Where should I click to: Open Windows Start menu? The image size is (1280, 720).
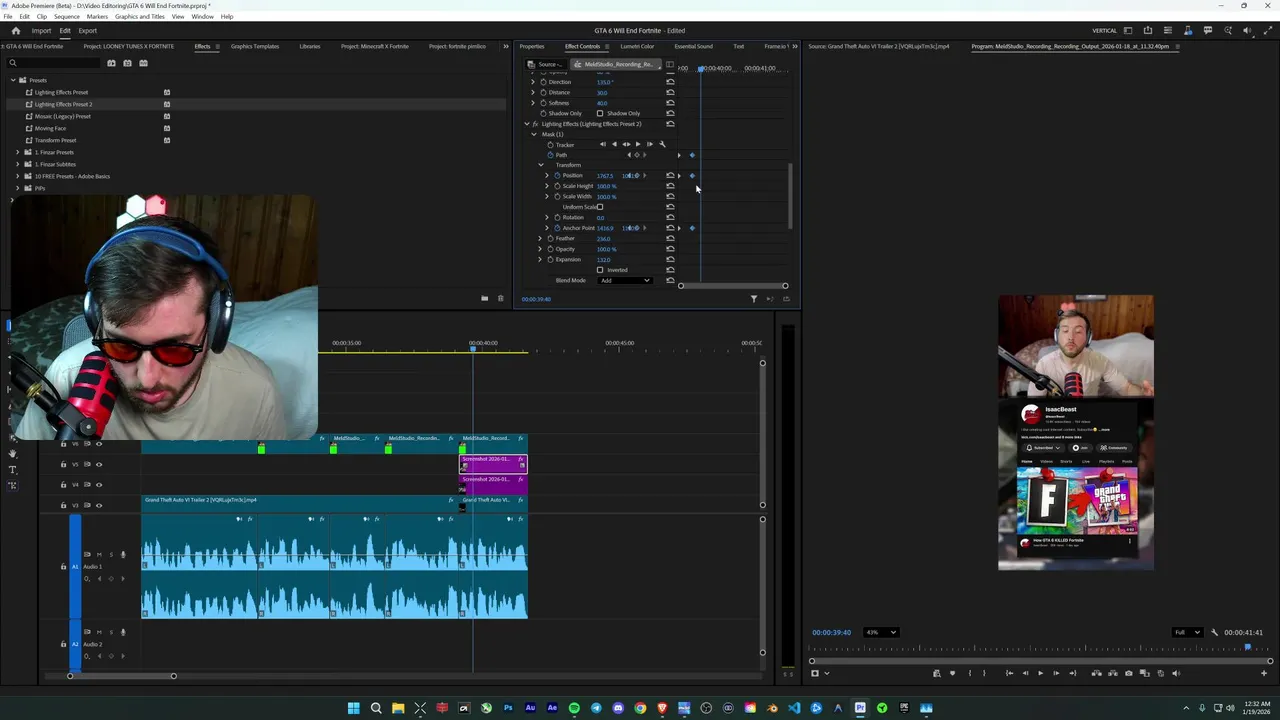354,708
